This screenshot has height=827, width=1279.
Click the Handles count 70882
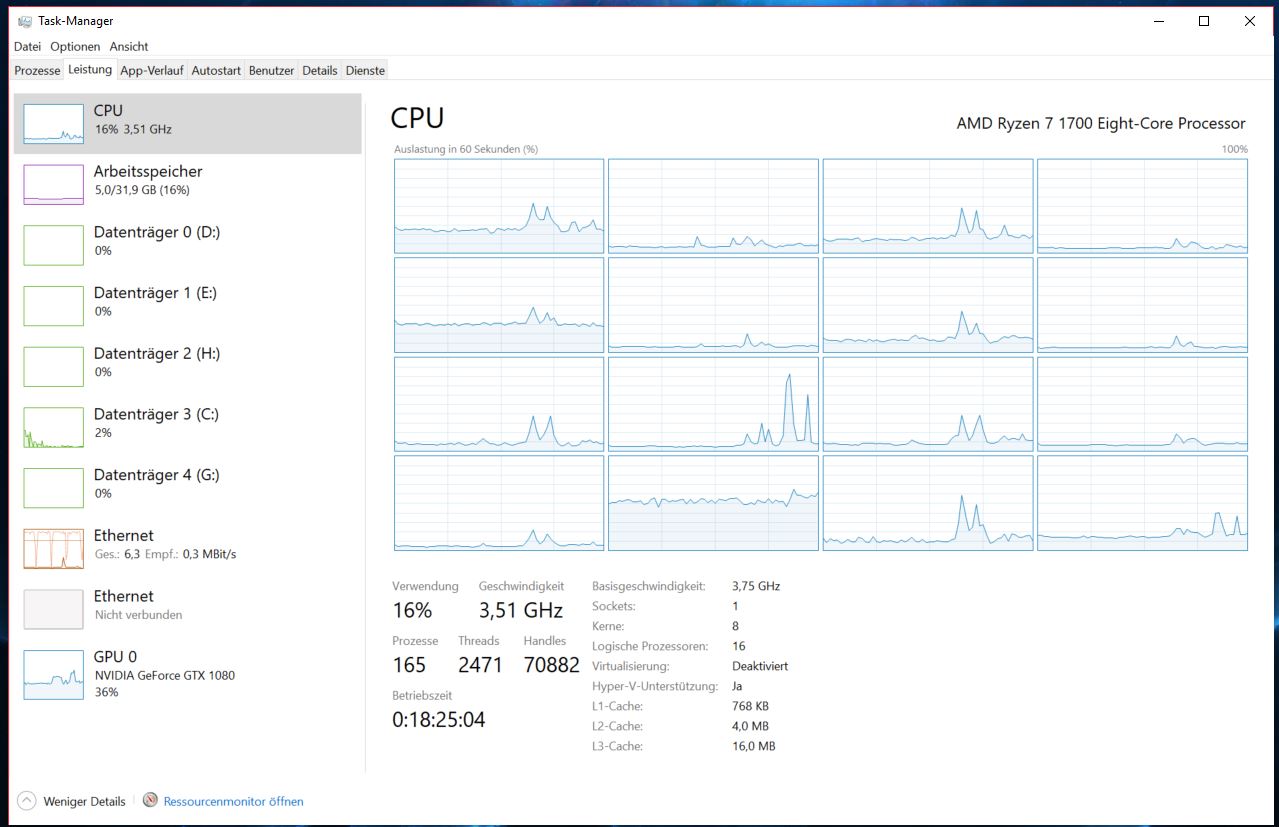pyautogui.click(x=551, y=665)
